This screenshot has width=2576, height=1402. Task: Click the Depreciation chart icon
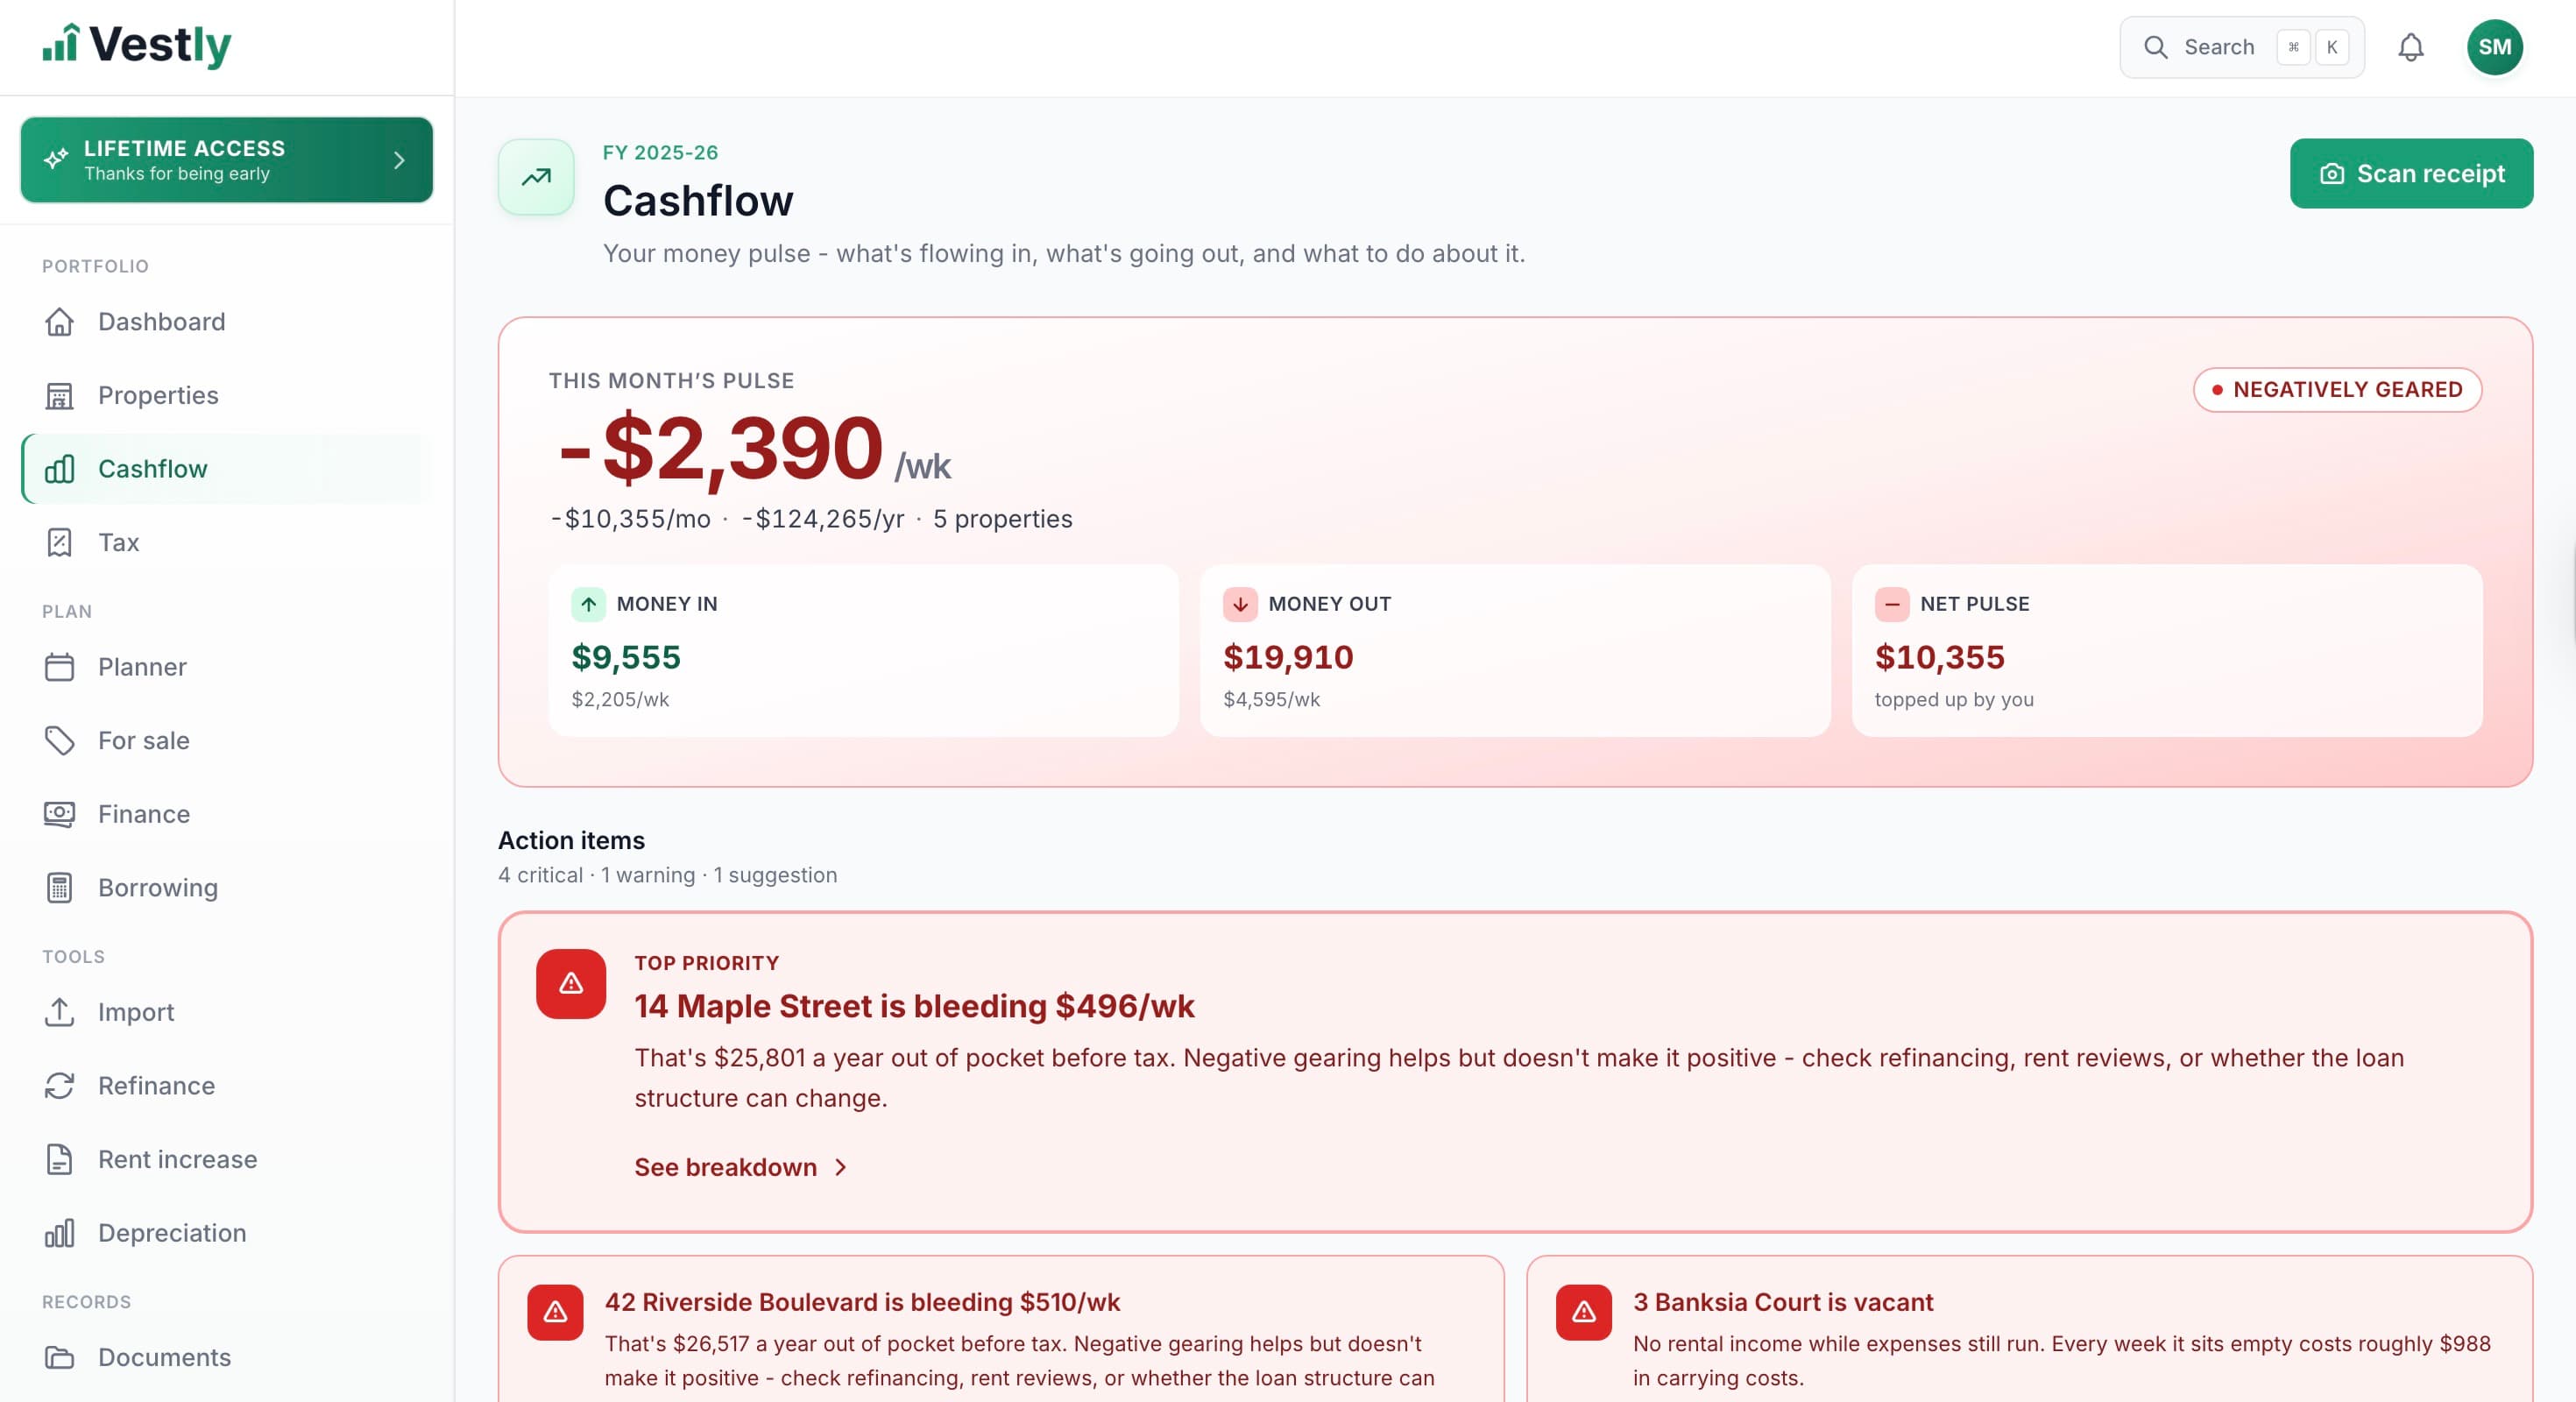(x=59, y=1233)
